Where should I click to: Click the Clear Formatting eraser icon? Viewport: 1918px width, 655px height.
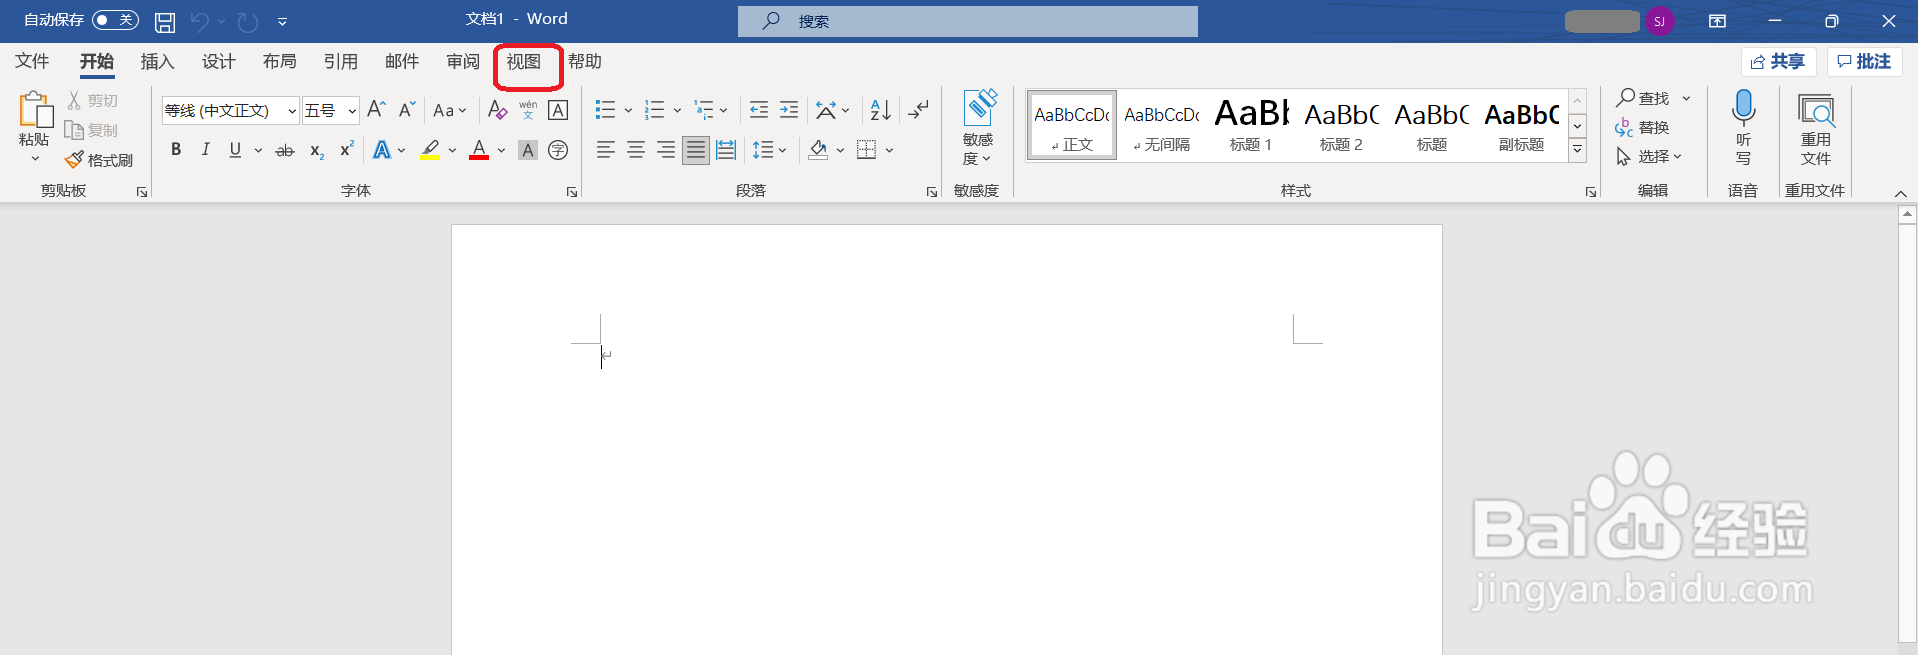click(498, 109)
